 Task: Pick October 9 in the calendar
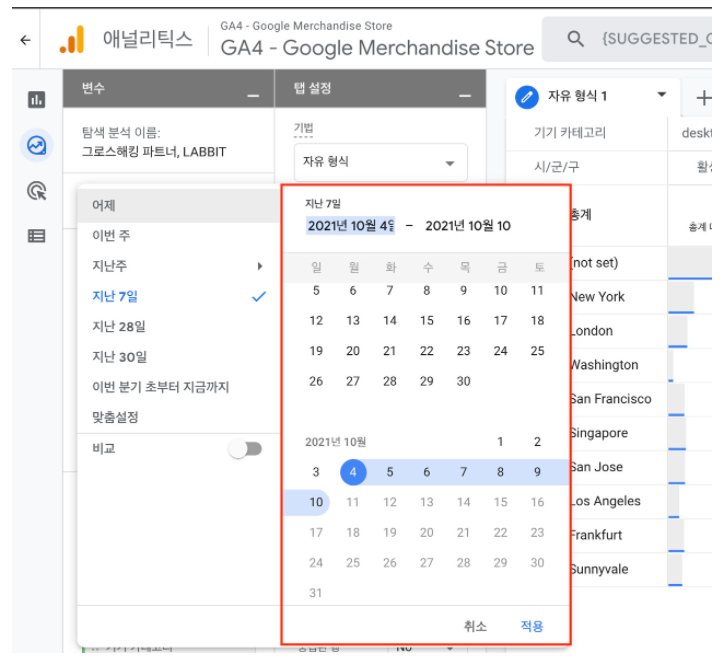tap(537, 472)
